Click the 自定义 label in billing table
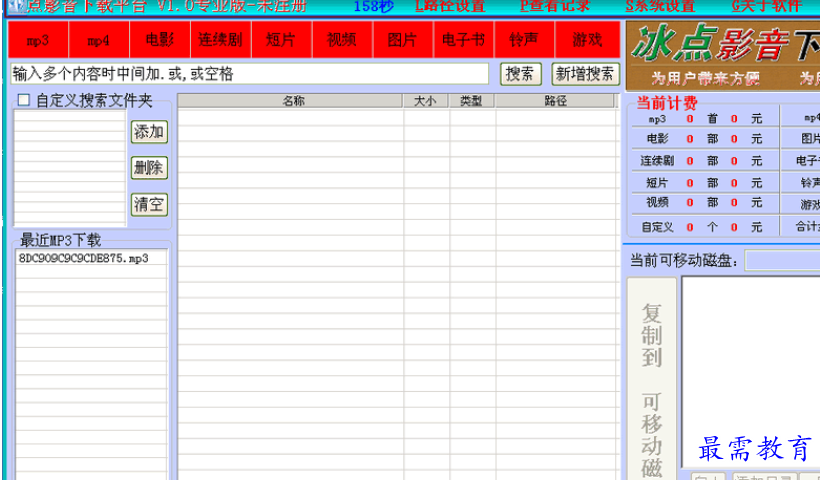The width and height of the screenshot is (820, 480). point(657,227)
